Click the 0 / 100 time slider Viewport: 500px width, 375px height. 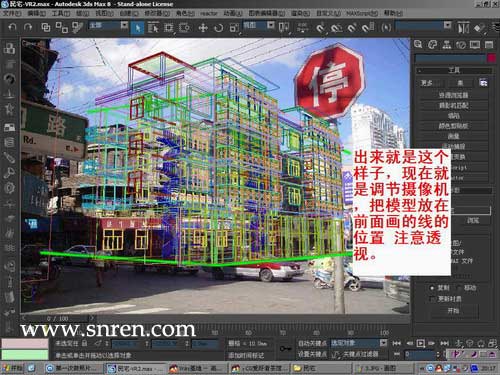coord(58,319)
